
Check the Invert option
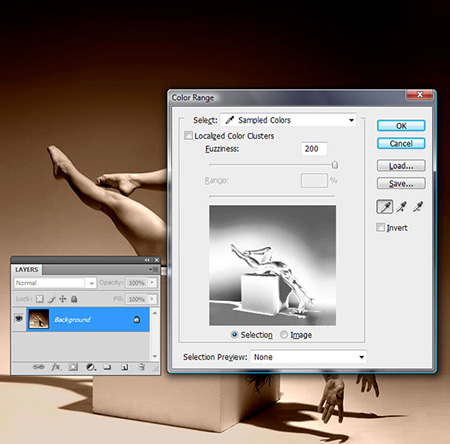pyautogui.click(x=380, y=227)
